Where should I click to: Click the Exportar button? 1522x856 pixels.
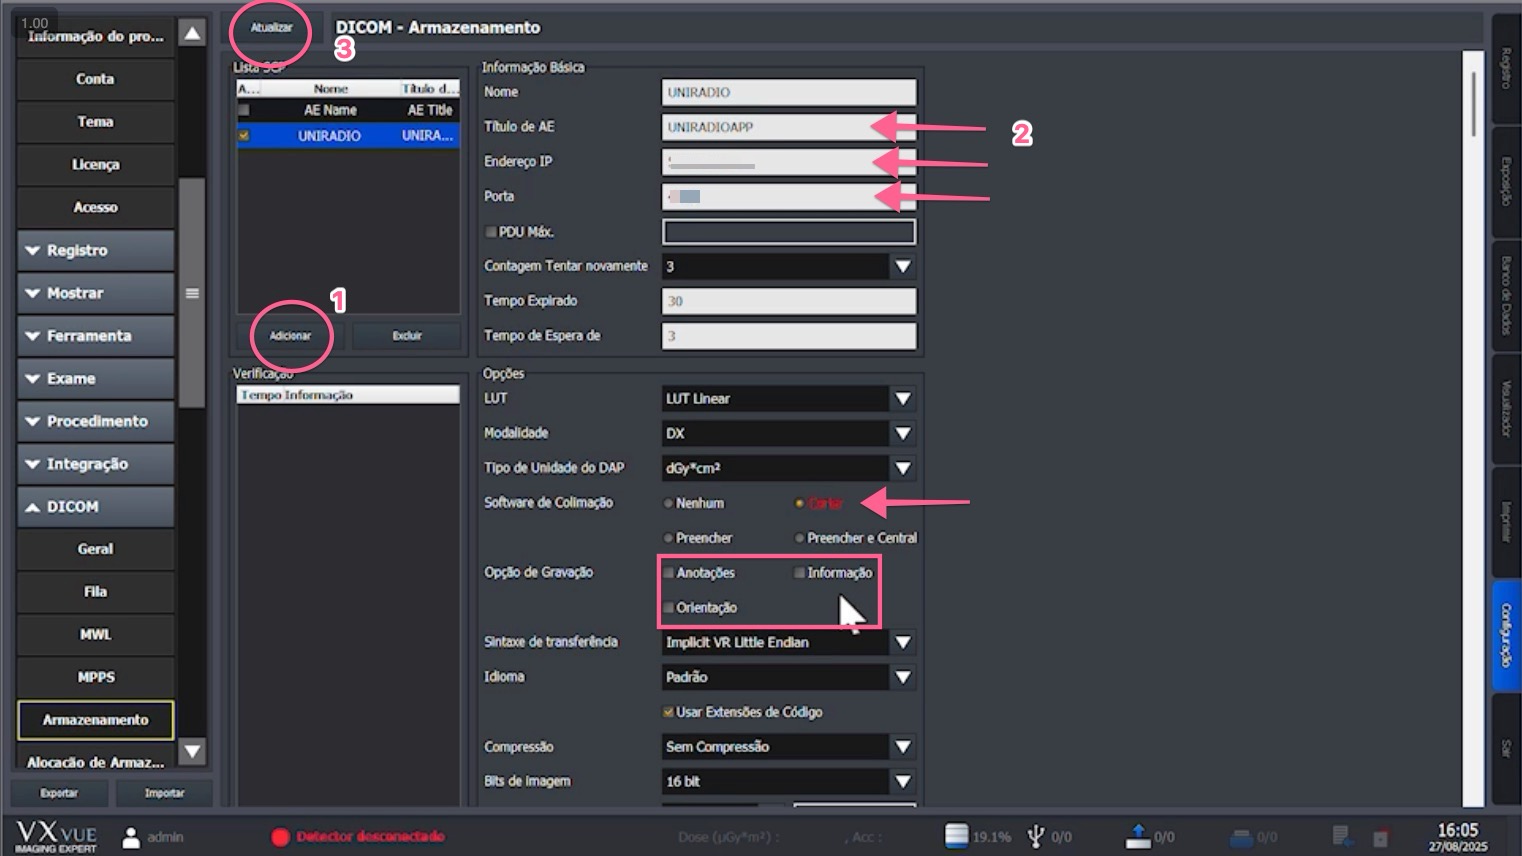[x=60, y=792]
